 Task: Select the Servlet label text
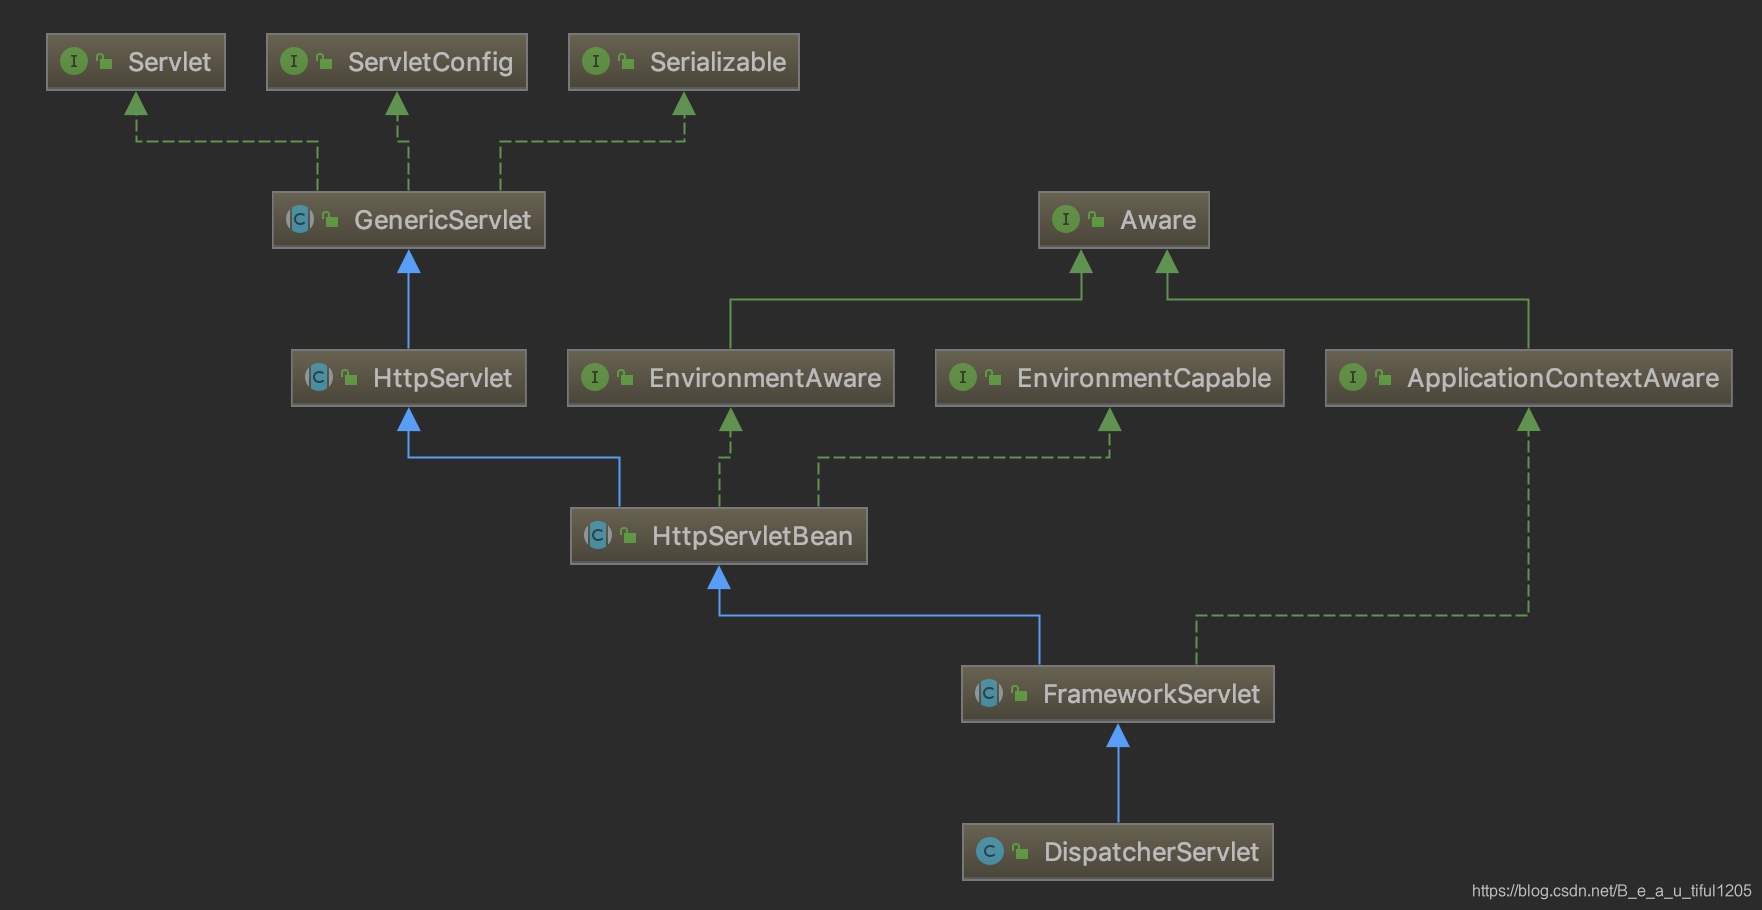(170, 62)
